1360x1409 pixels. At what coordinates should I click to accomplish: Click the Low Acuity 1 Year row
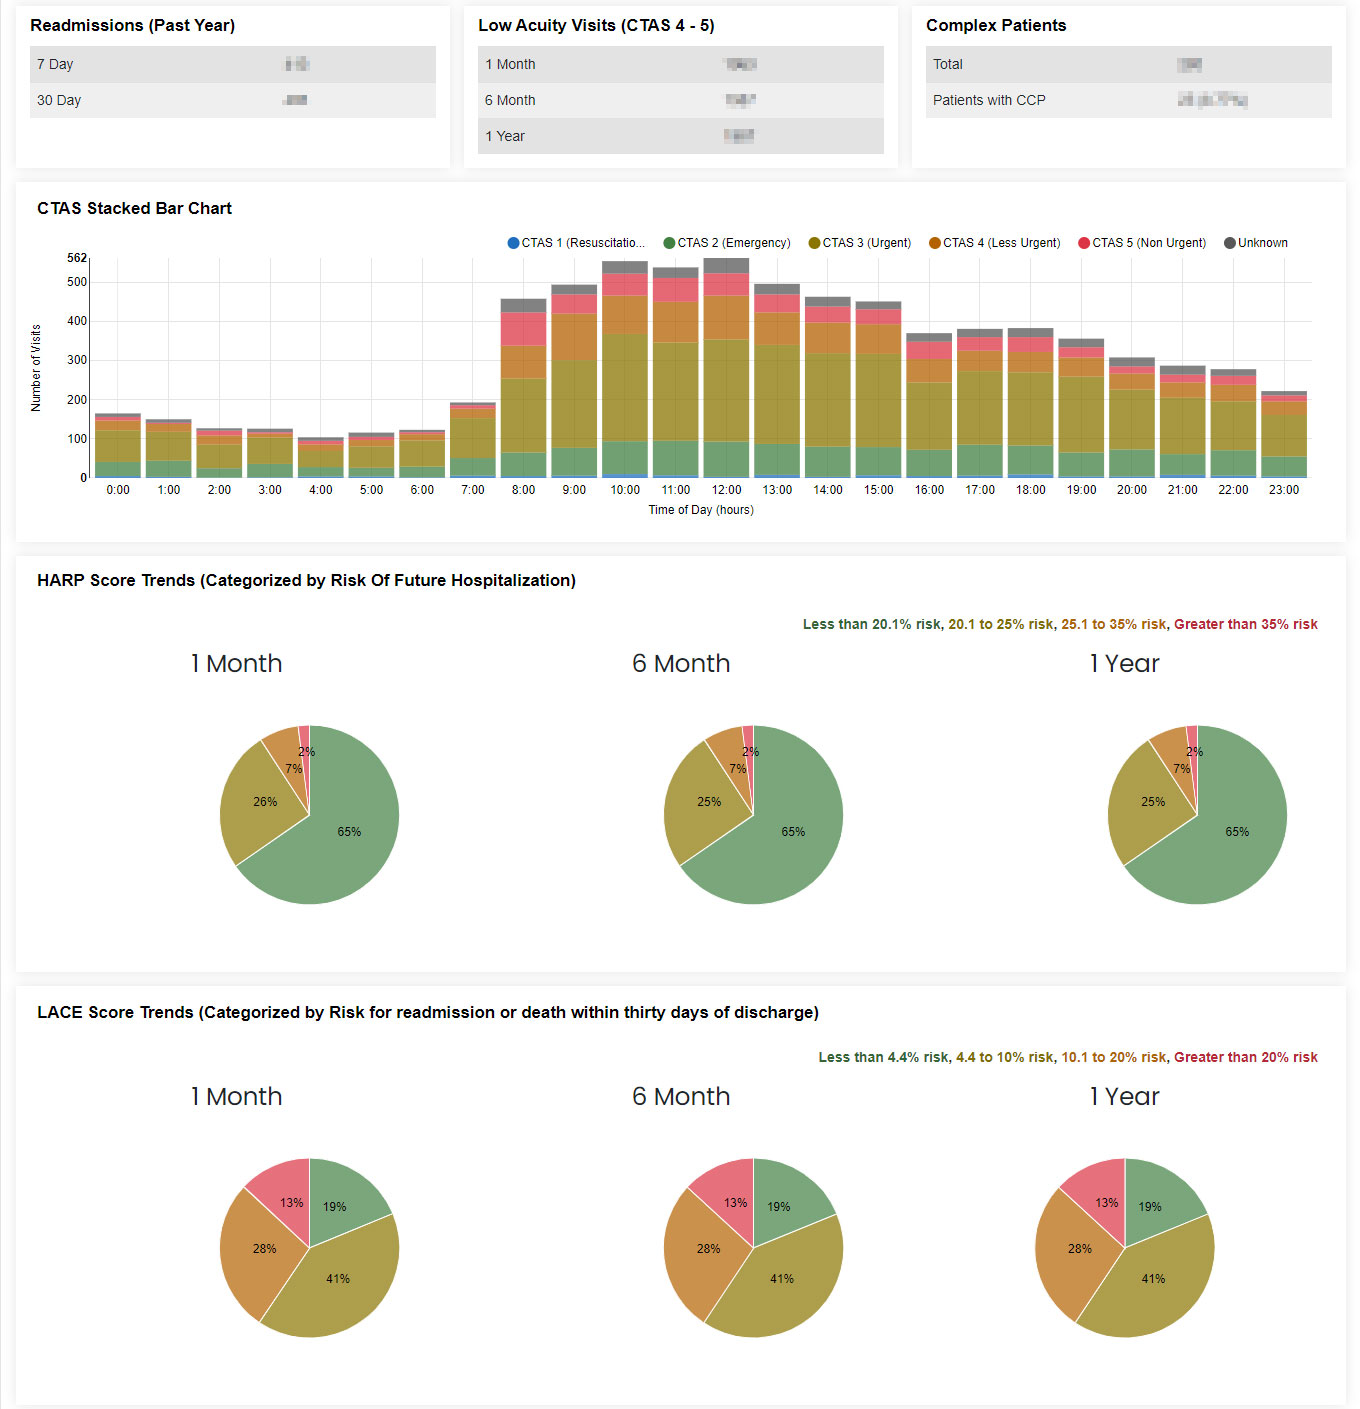pos(681,136)
